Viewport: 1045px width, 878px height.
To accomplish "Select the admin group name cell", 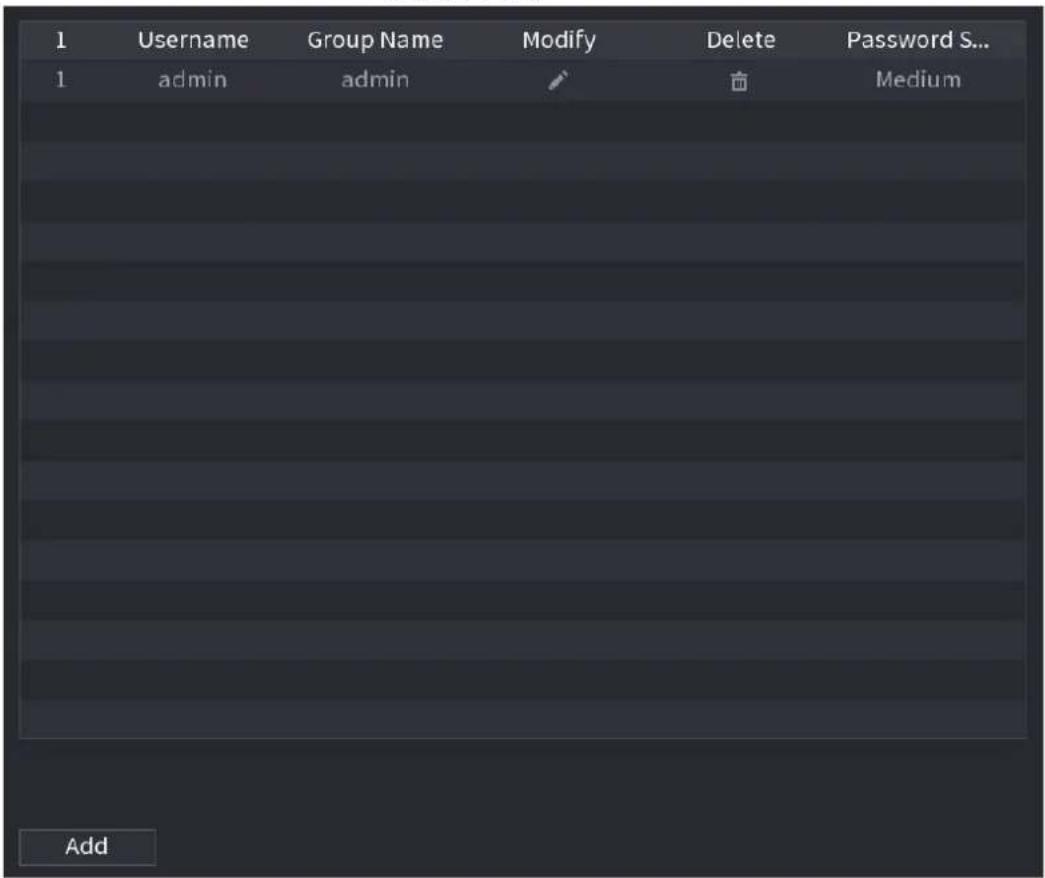I will [375, 80].
